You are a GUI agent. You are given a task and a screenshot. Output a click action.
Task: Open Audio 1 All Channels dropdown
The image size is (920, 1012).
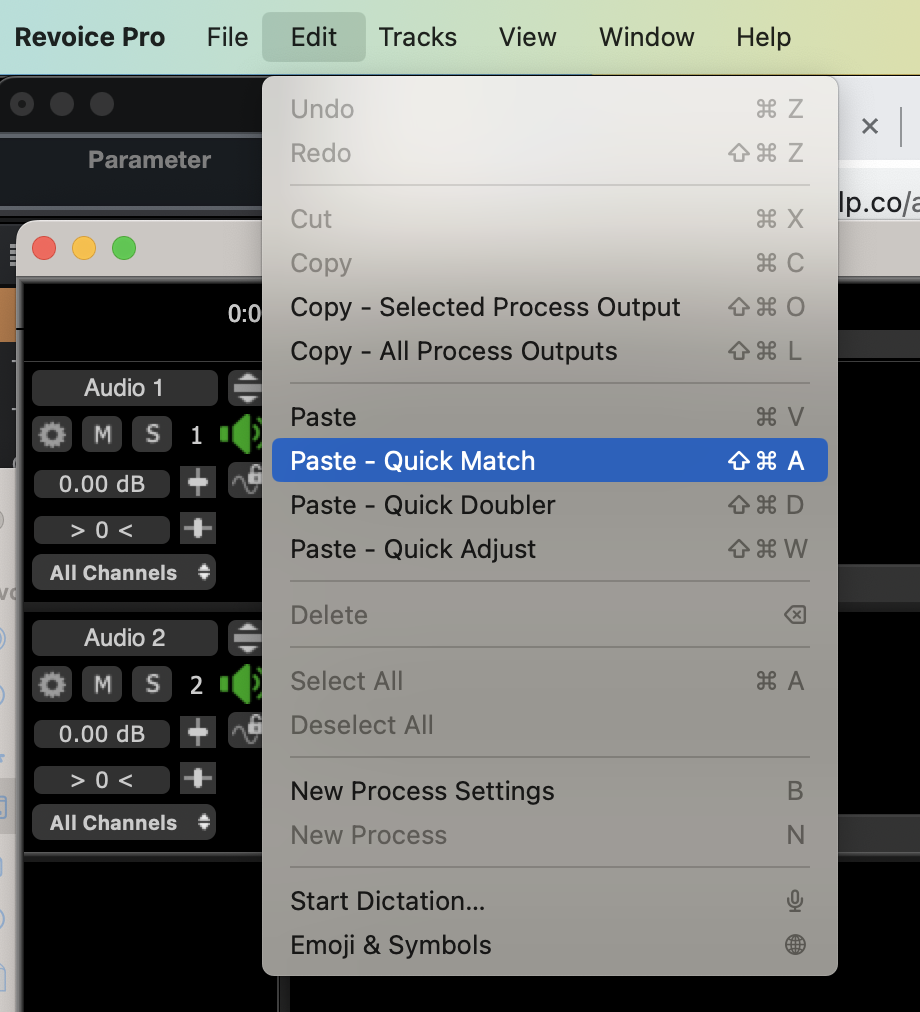point(124,573)
